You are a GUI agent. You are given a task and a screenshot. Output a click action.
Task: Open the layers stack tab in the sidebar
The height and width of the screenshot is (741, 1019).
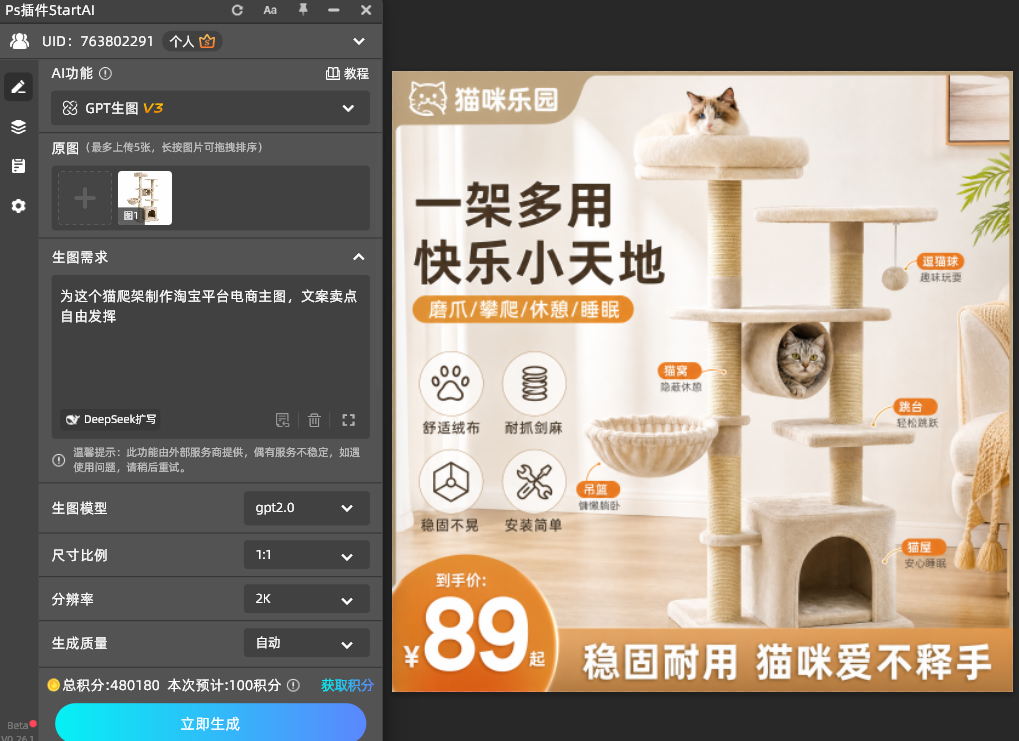[18, 127]
